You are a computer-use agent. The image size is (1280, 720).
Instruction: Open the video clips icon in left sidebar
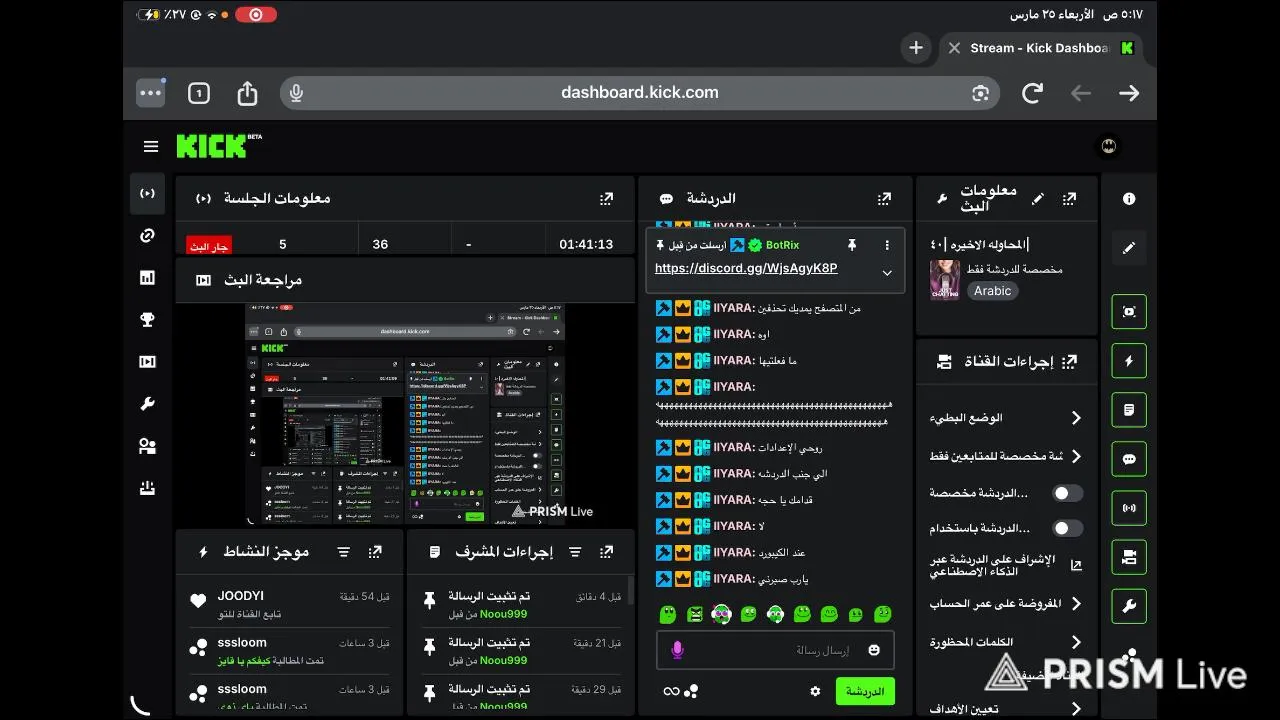coord(148,362)
